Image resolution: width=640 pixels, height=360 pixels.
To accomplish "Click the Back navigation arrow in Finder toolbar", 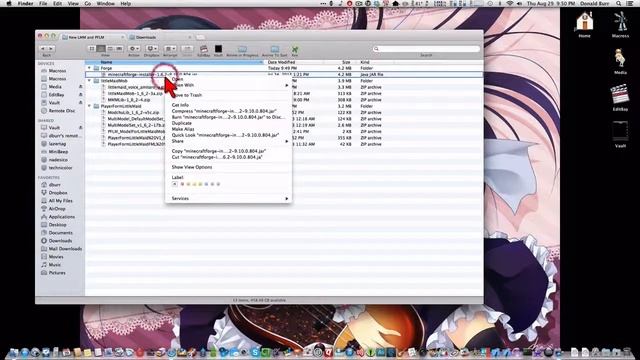I will 43,48.
